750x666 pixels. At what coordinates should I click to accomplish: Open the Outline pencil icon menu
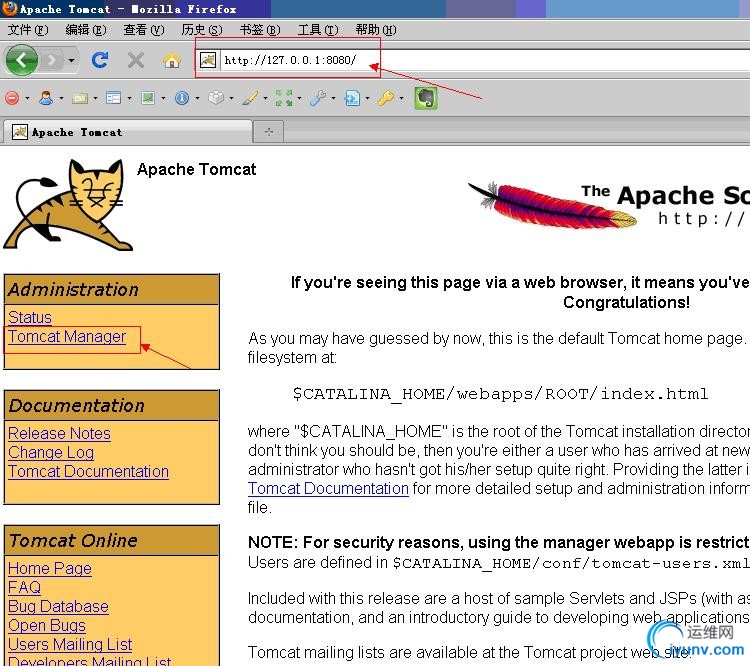(x=250, y=98)
